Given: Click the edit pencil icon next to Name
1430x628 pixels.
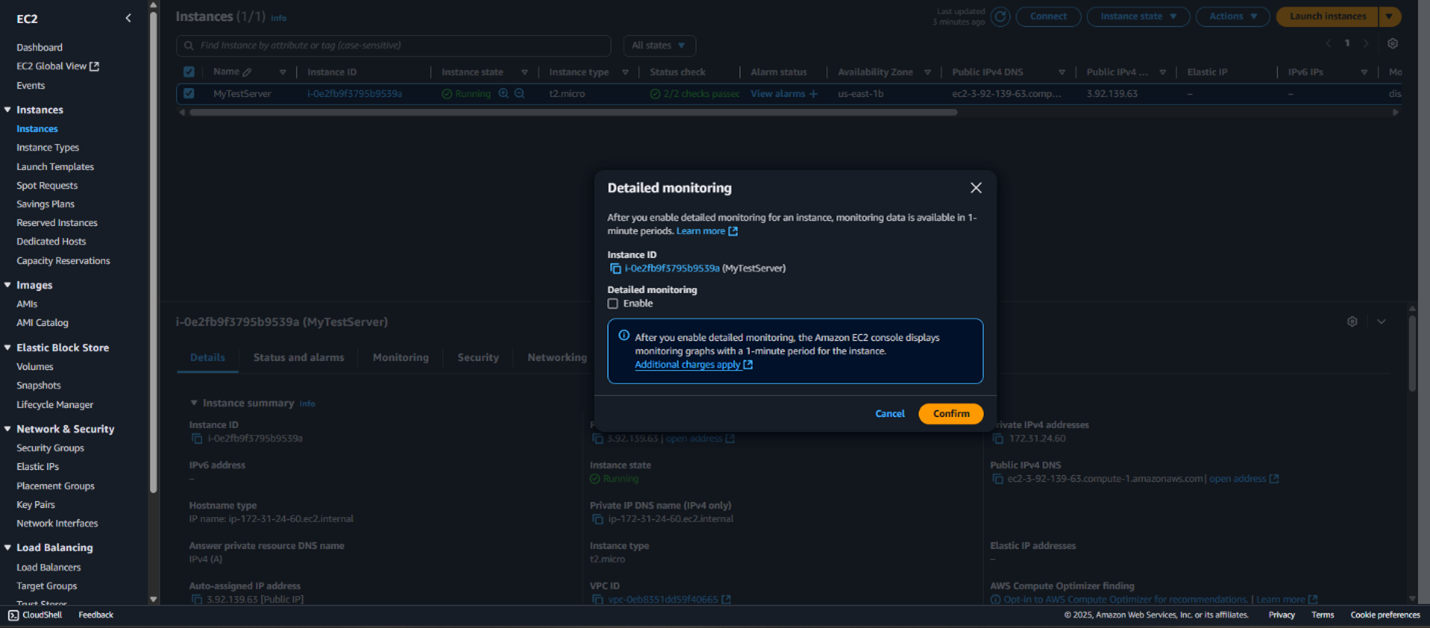Looking at the screenshot, I should pyautogui.click(x=247, y=72).
